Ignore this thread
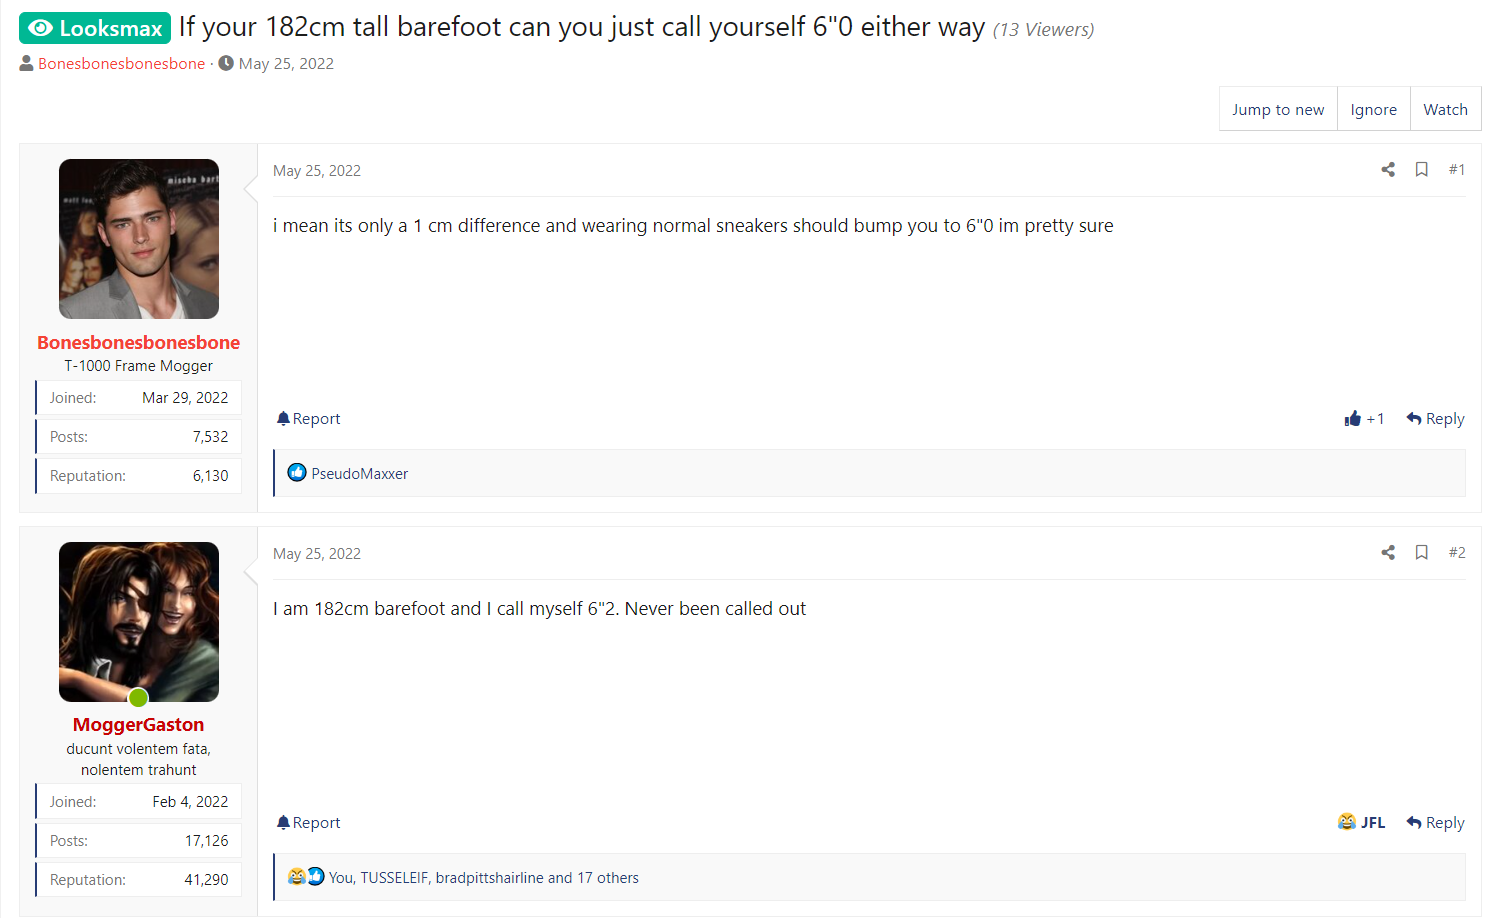Viewport: 1501px width, 918px height. click(x=1373, y=109)
